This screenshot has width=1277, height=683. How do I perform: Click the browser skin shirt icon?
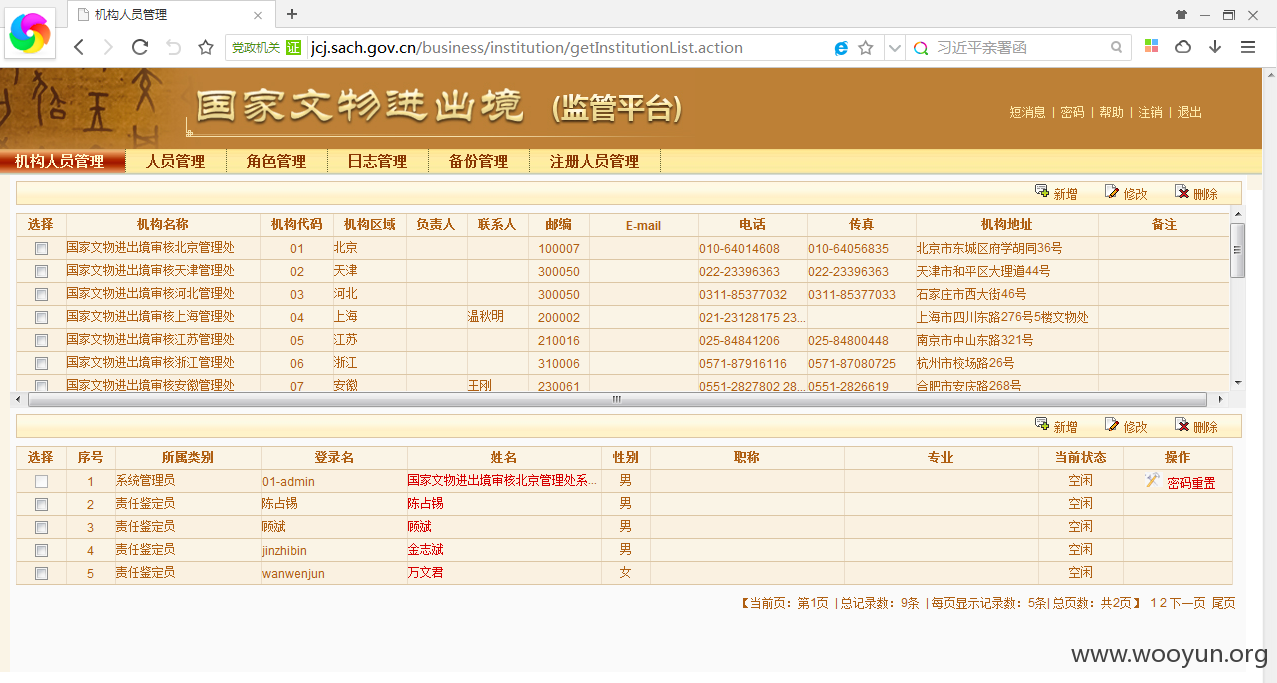click(x=1181, y=15)
